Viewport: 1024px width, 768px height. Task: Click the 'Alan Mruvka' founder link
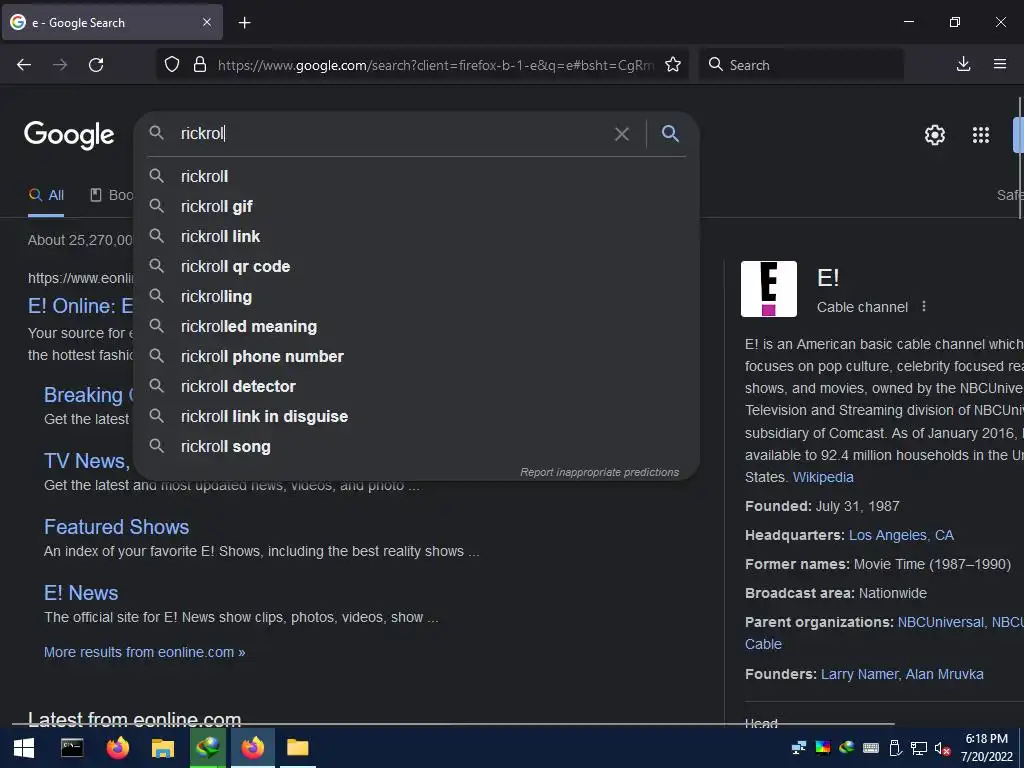944,674
